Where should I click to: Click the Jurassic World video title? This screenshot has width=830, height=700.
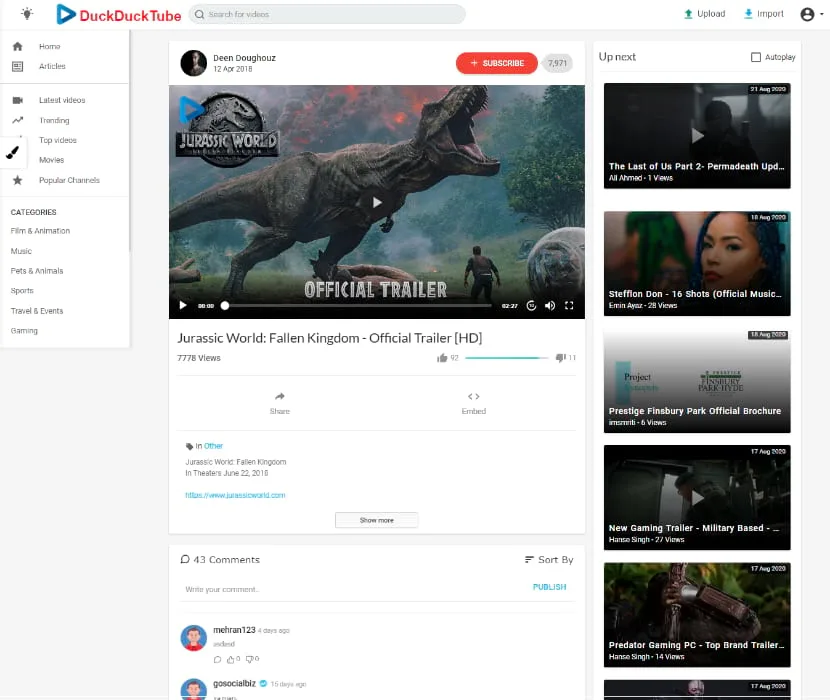(x=330, y=338)
